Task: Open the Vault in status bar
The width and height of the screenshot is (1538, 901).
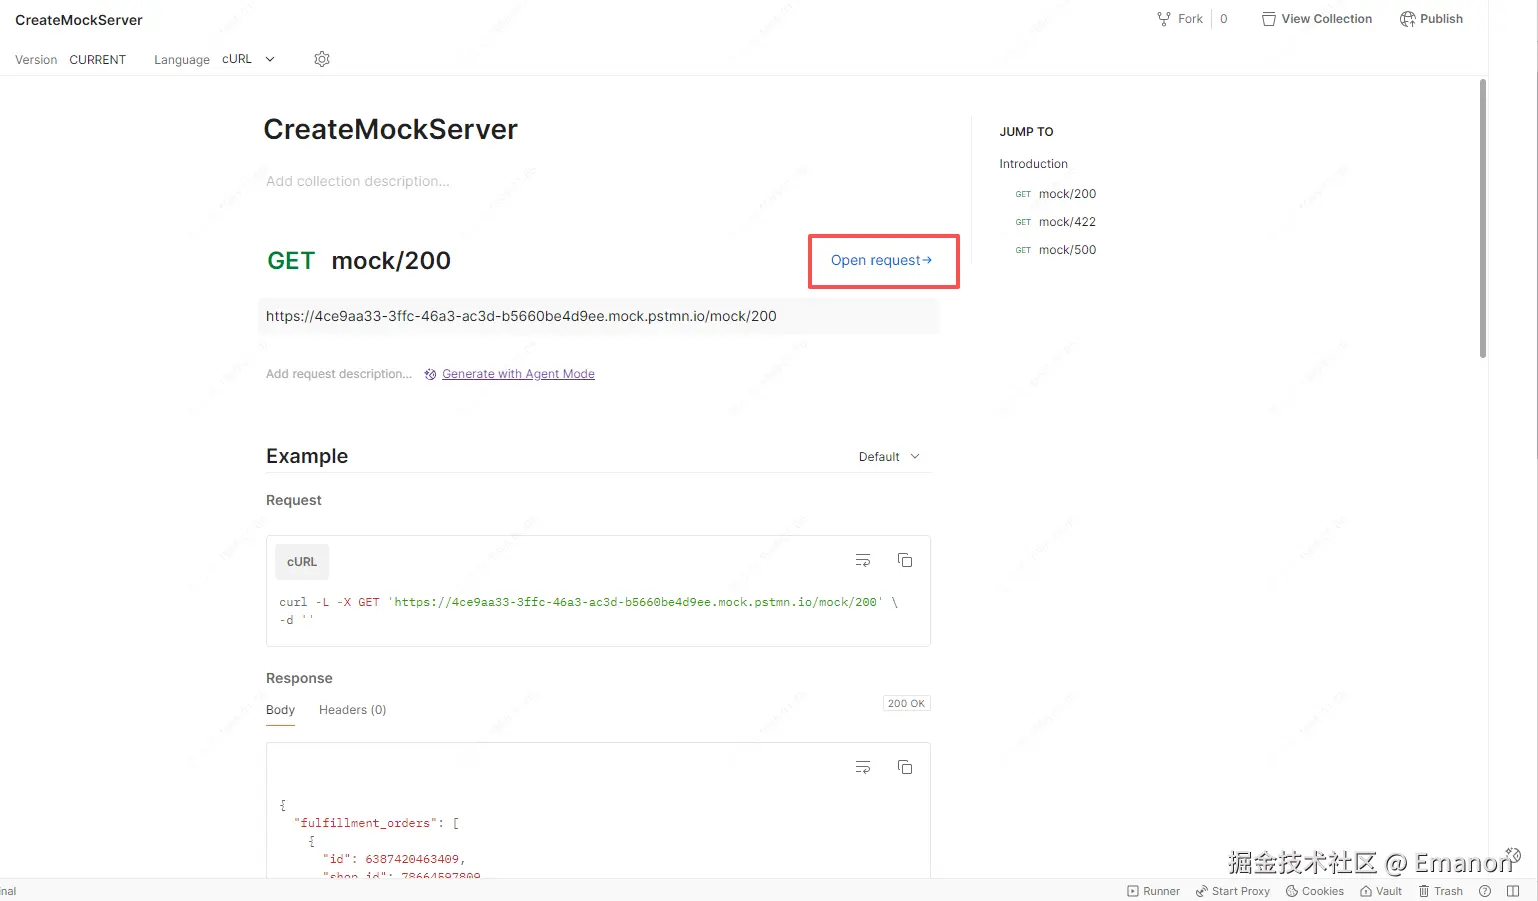Action: [1380, 891]
